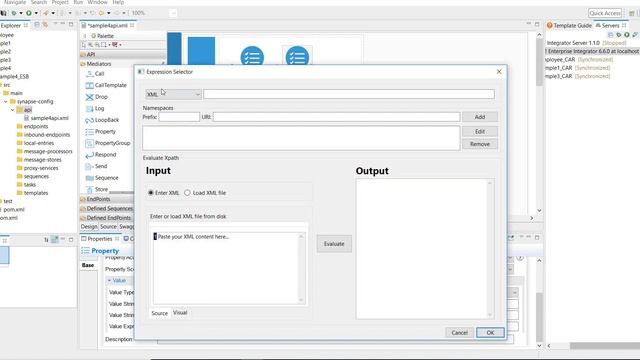
Task: Collapse the api folder in Explorer tree
Action: click(x=13, y=110)
